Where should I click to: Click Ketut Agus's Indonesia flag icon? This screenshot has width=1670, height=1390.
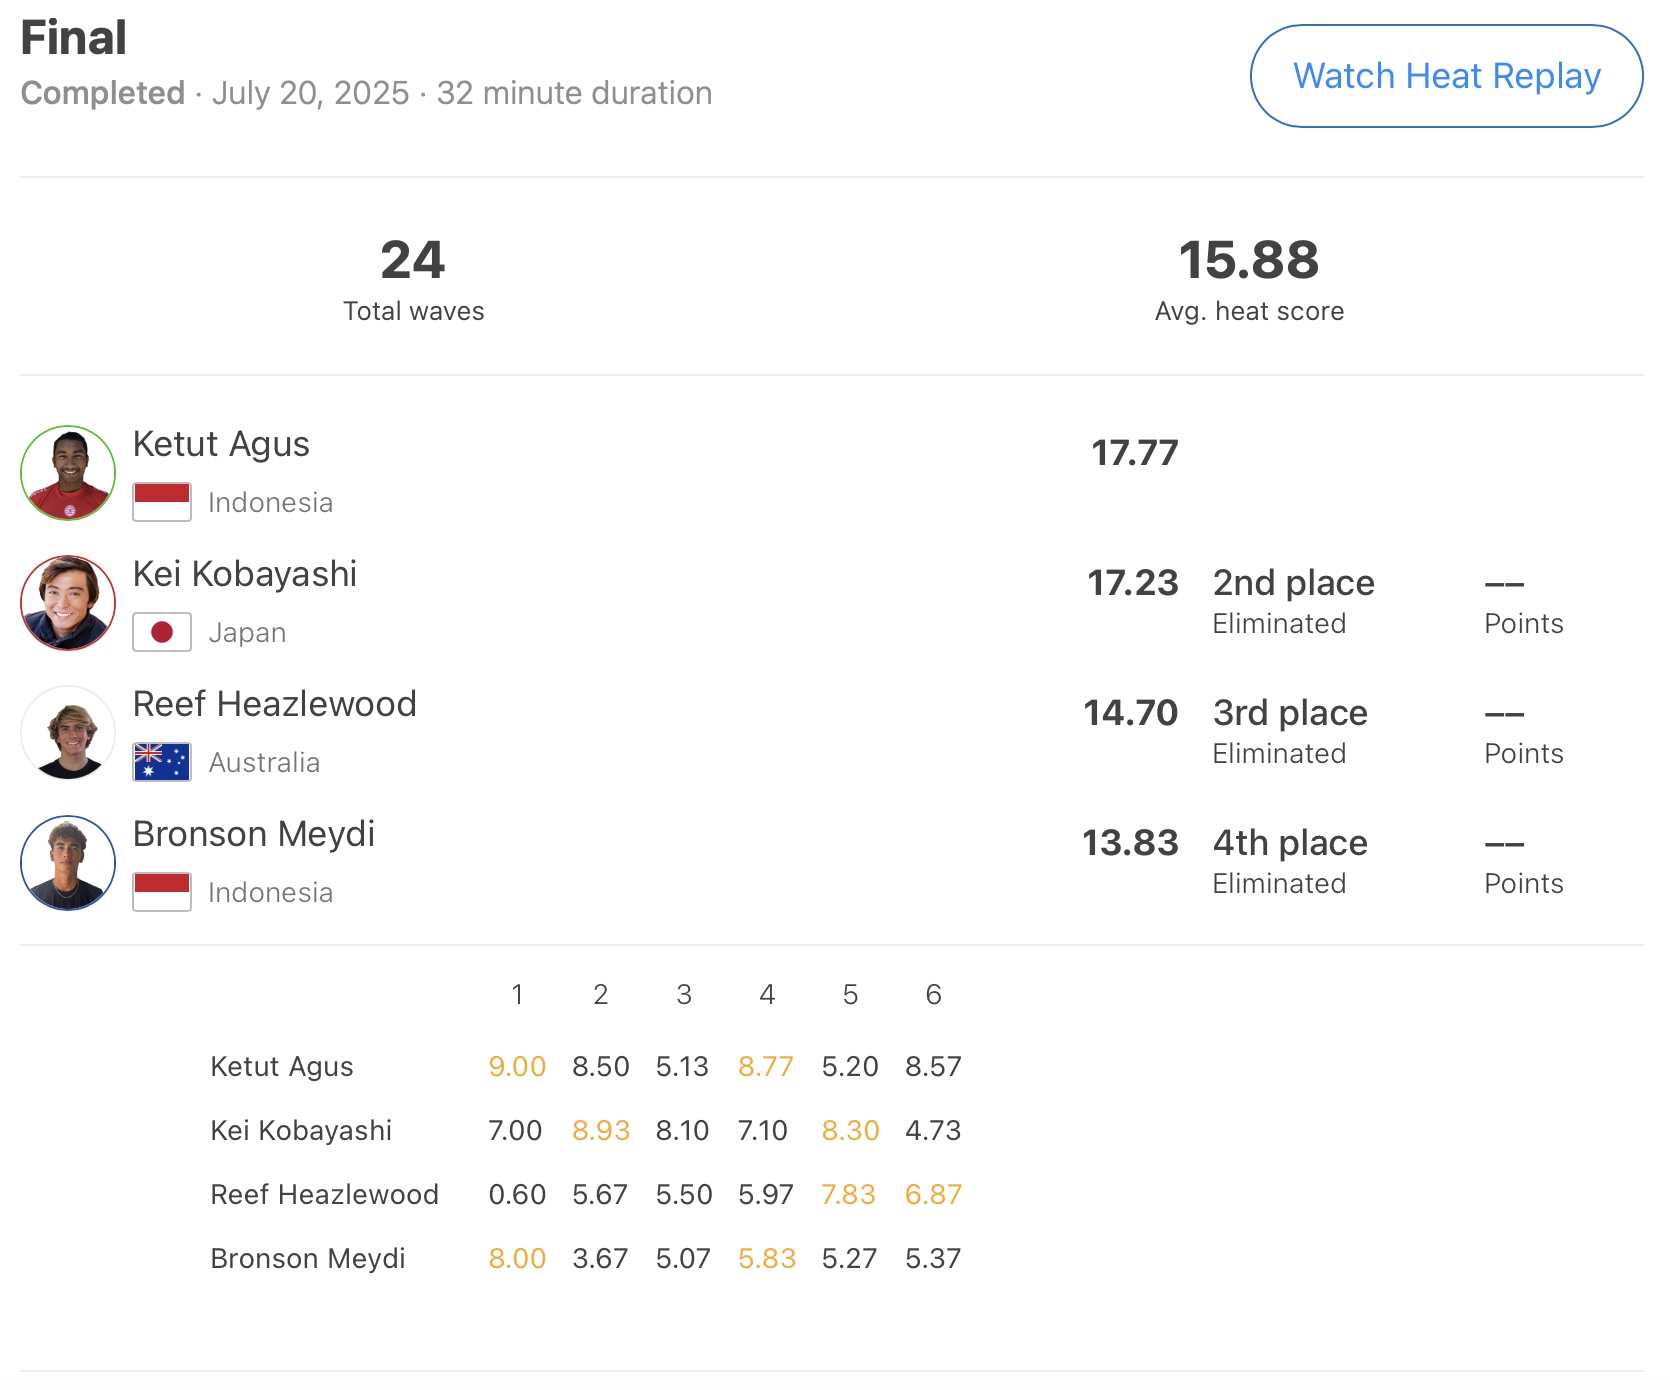pos(162,502)
